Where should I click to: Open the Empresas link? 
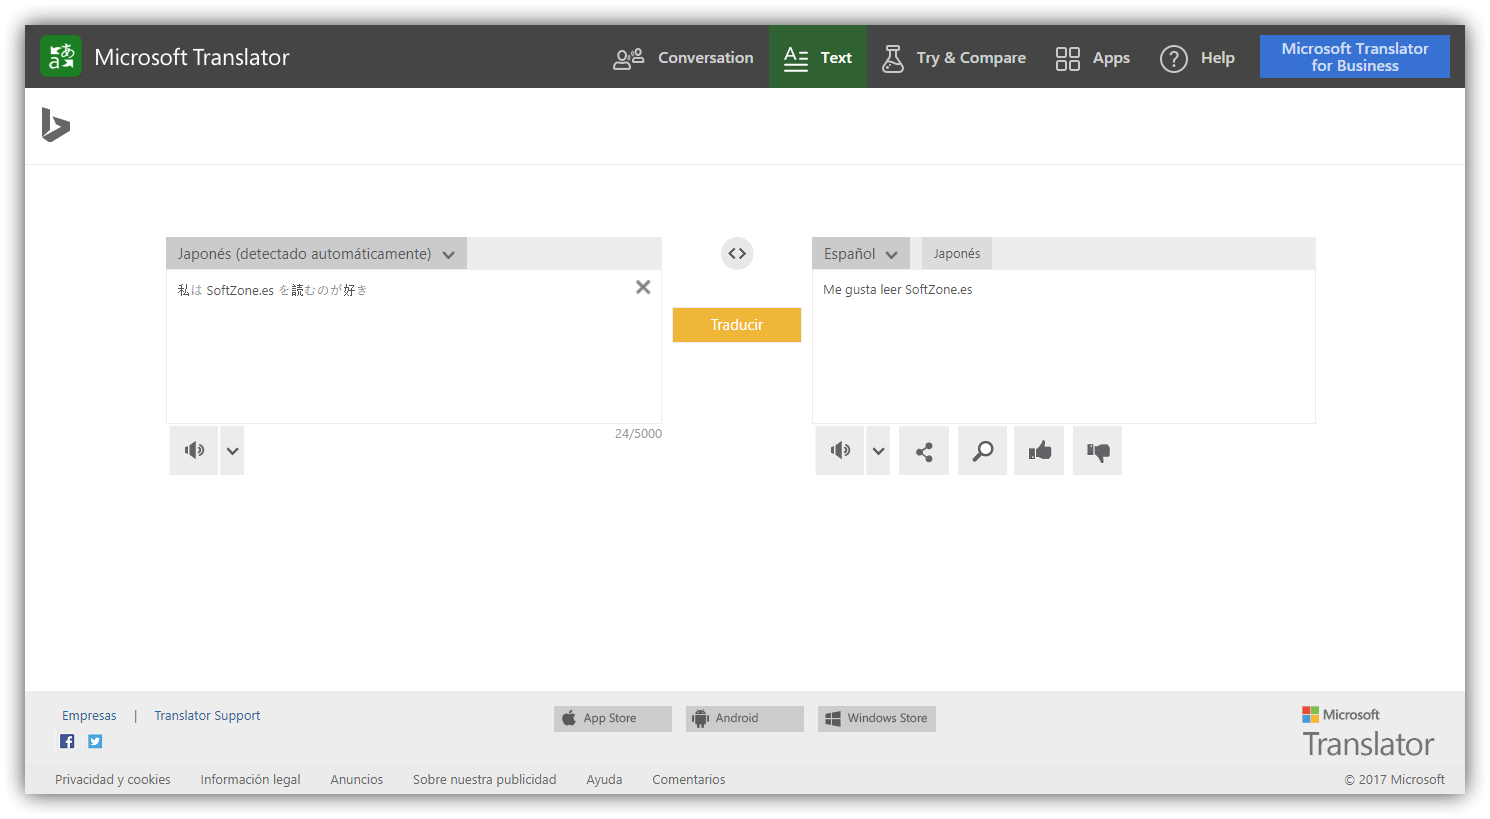click(x=89, y=716)
